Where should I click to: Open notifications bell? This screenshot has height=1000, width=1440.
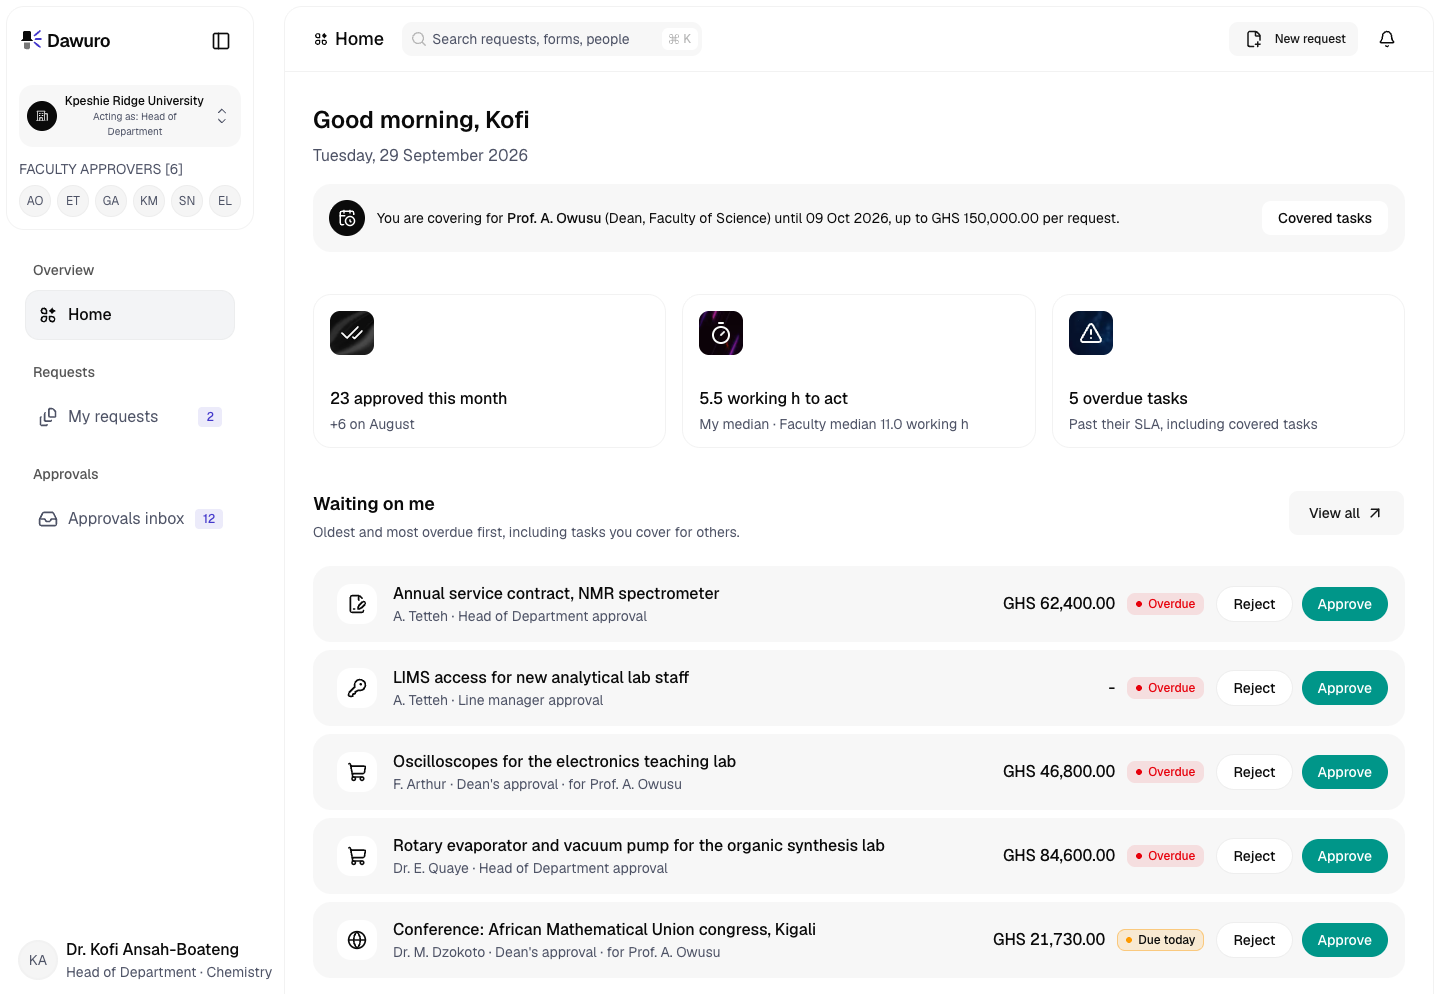click(x=1387, y=39)
